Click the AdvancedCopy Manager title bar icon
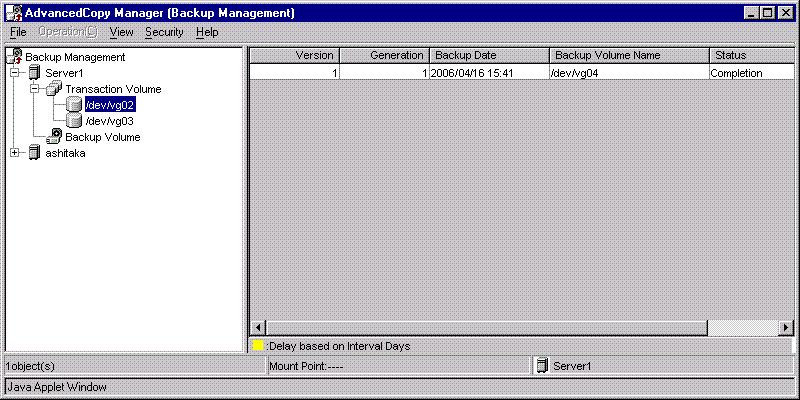Screen dimensions: 800x400 coord(14,13)
